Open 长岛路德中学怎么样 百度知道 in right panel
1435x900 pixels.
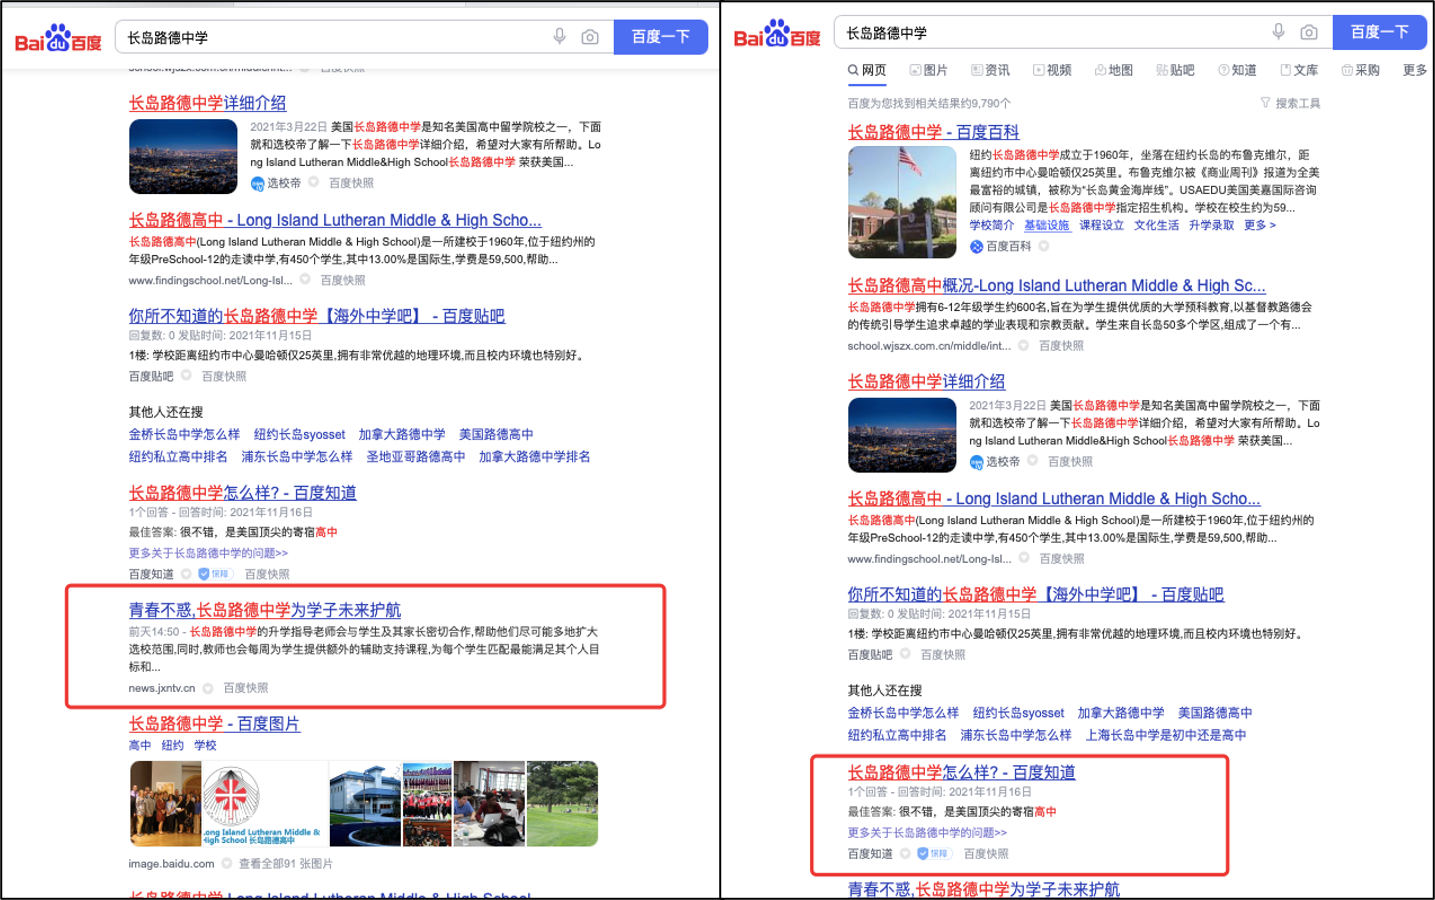pos(961,773)
